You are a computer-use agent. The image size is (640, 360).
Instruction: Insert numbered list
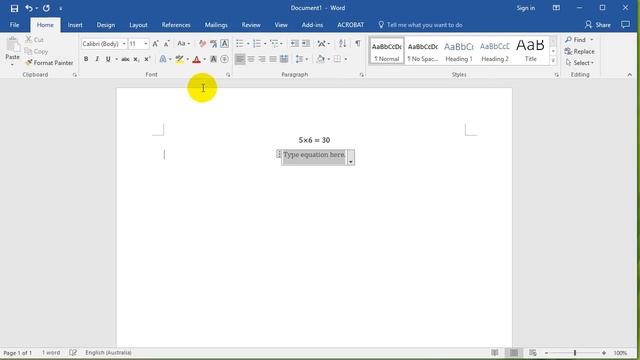257,44
